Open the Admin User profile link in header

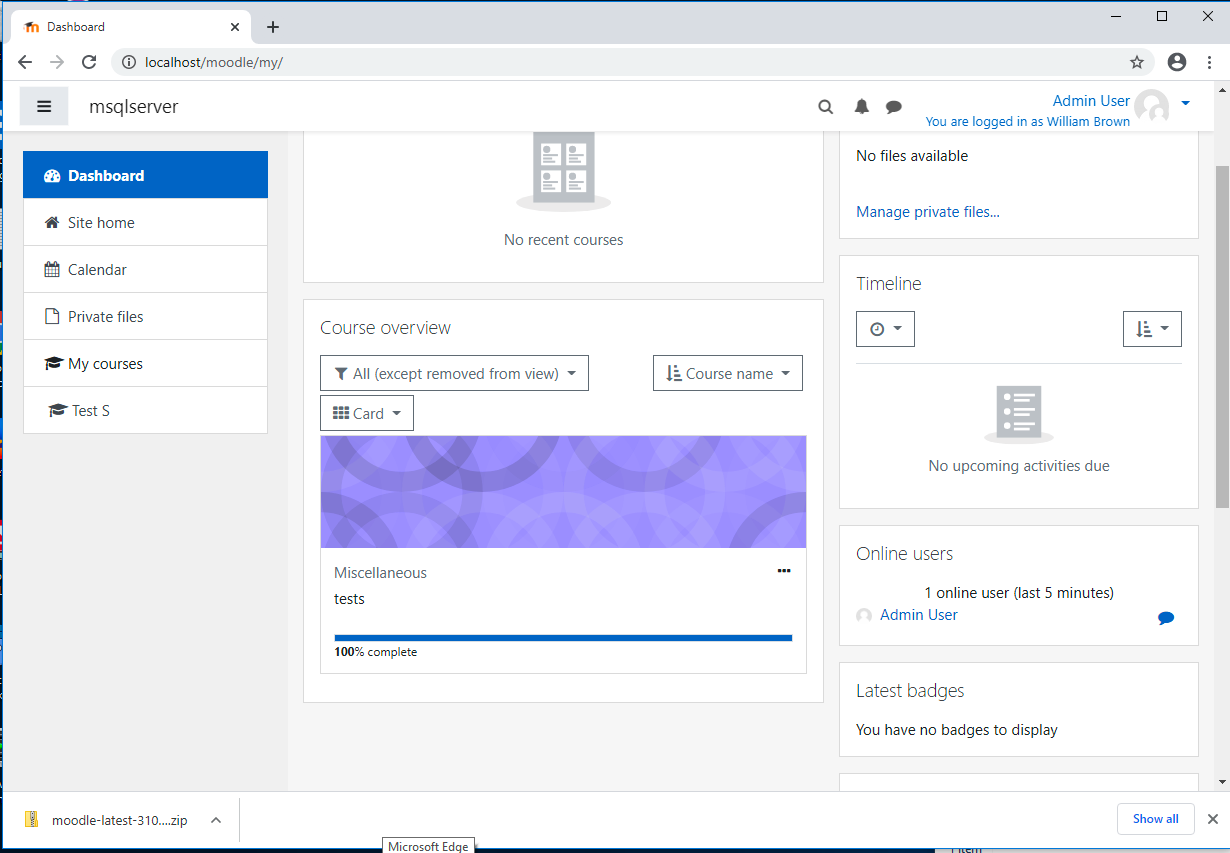1091,100
